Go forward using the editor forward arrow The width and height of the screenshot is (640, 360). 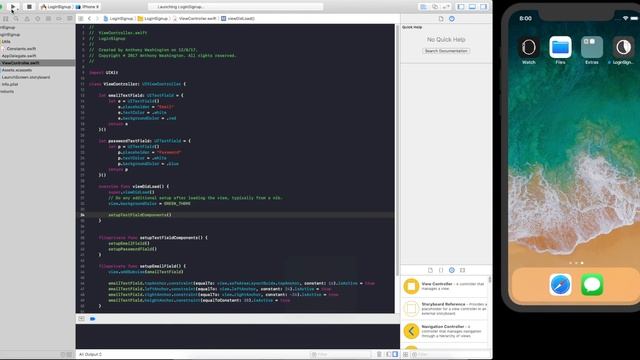tap(97, 19)
